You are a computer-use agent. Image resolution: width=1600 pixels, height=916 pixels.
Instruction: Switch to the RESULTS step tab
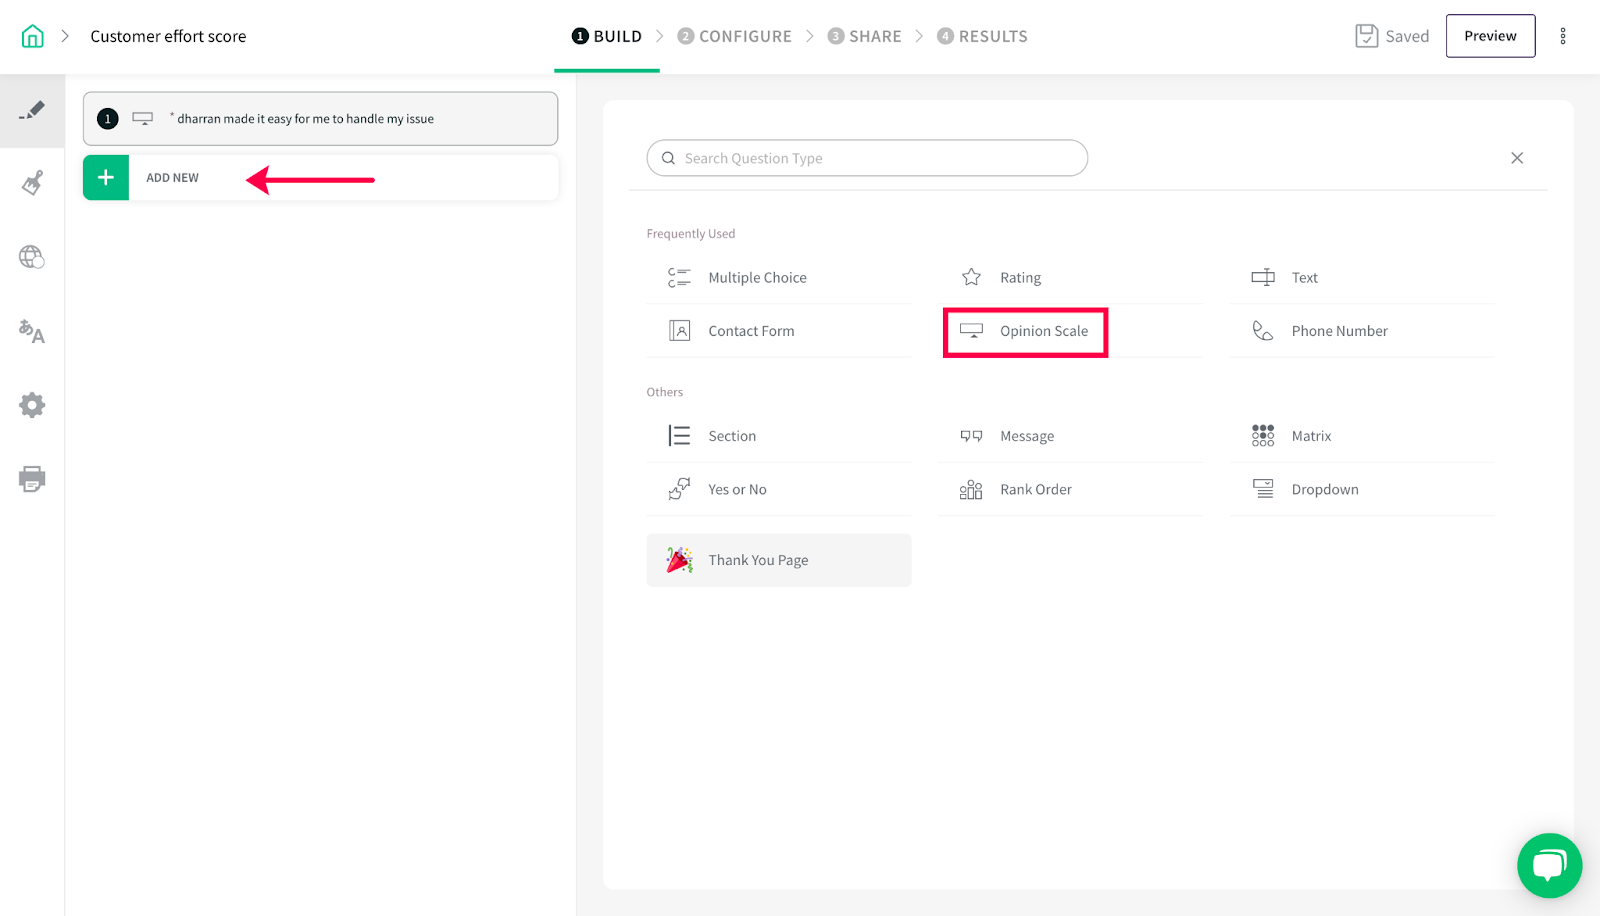click(x=982, y=36)
